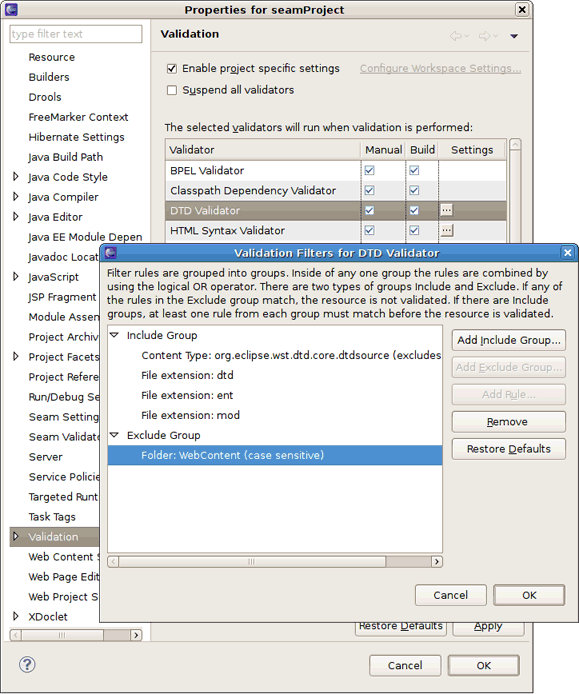The height and width of the screenshot is (694, 579).
Task: Toggle Manual checkbox for Classpath Dependency Validator
Action: [370, 190]
